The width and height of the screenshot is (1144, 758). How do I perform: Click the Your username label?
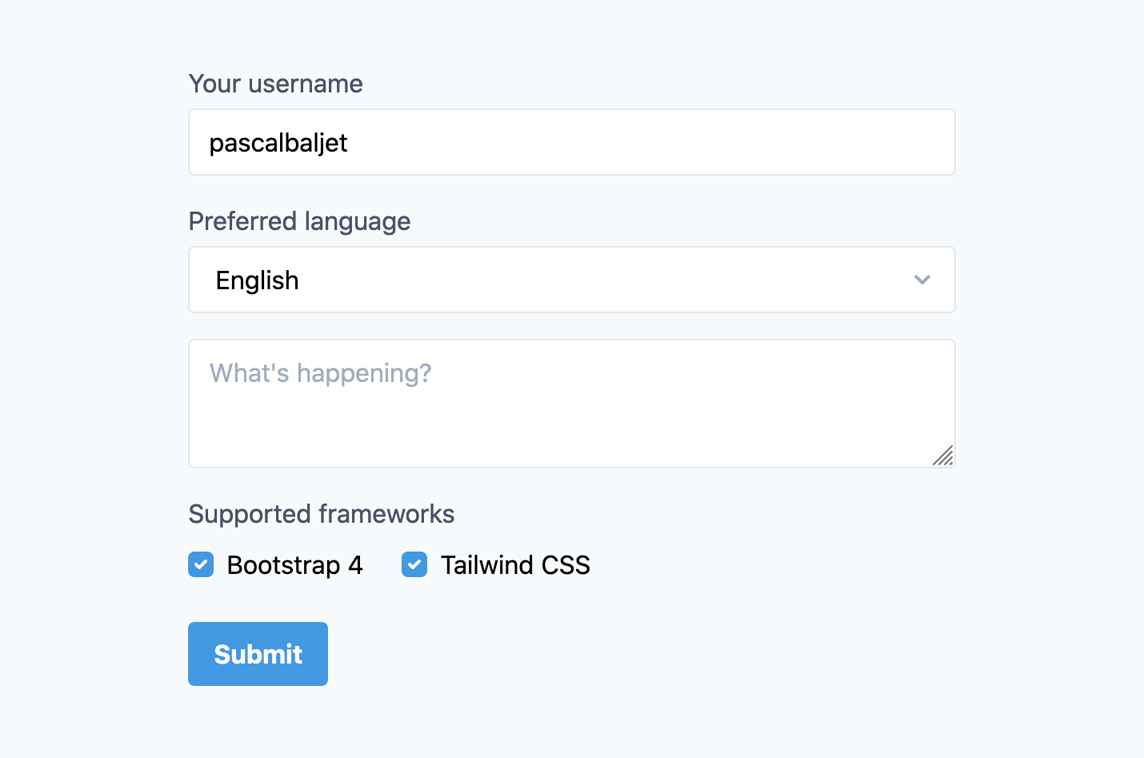pyautogui.click(x=275, y=84)
